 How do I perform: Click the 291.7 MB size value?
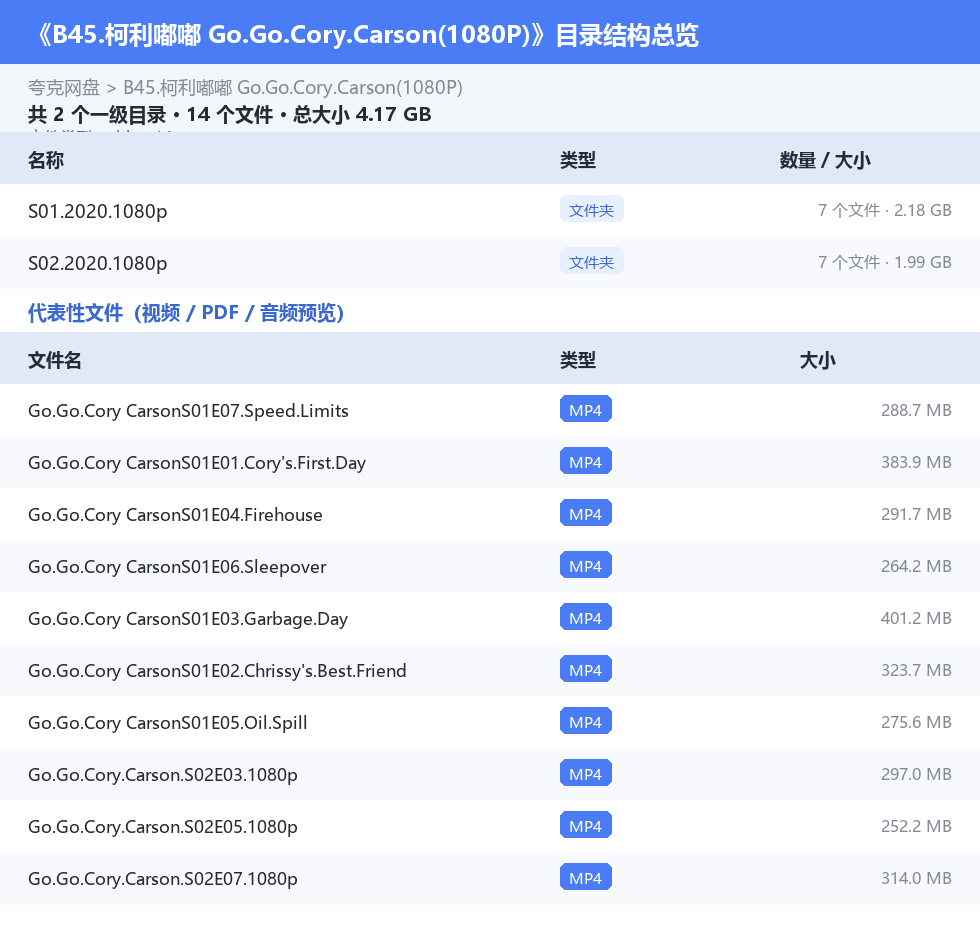[x=916, y=514]
